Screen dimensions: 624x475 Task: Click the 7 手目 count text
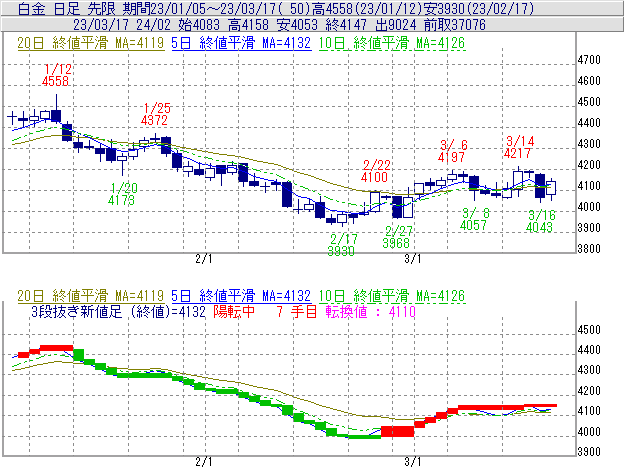297,311
